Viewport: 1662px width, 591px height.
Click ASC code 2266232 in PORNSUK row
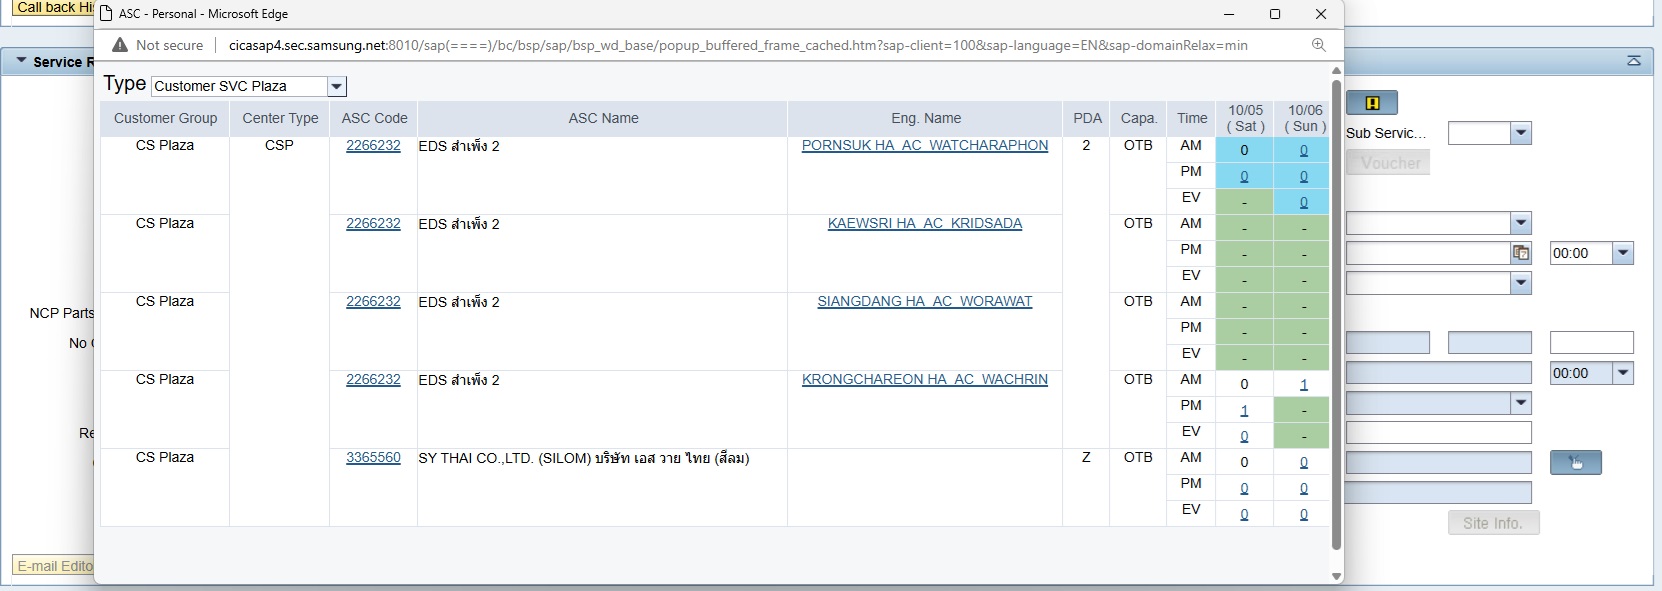pos(373,145)
